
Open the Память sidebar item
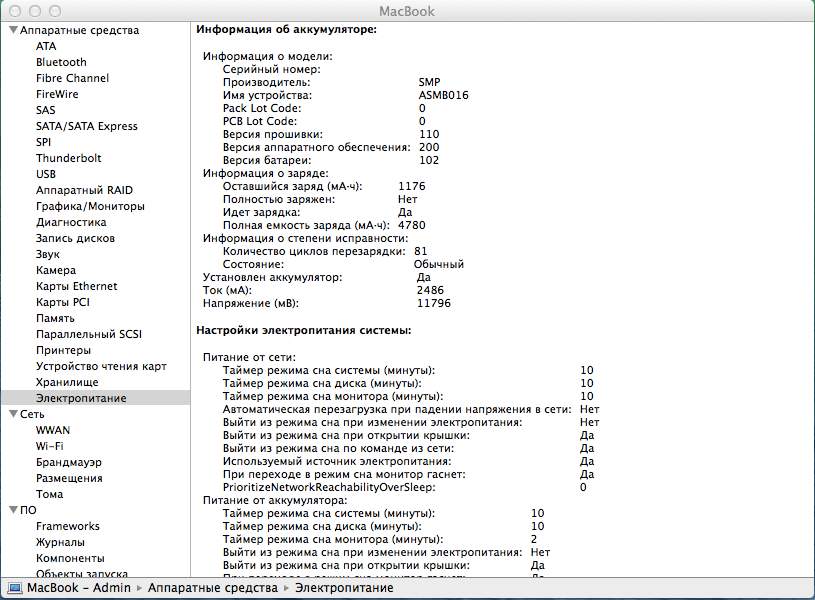(55, 318)
